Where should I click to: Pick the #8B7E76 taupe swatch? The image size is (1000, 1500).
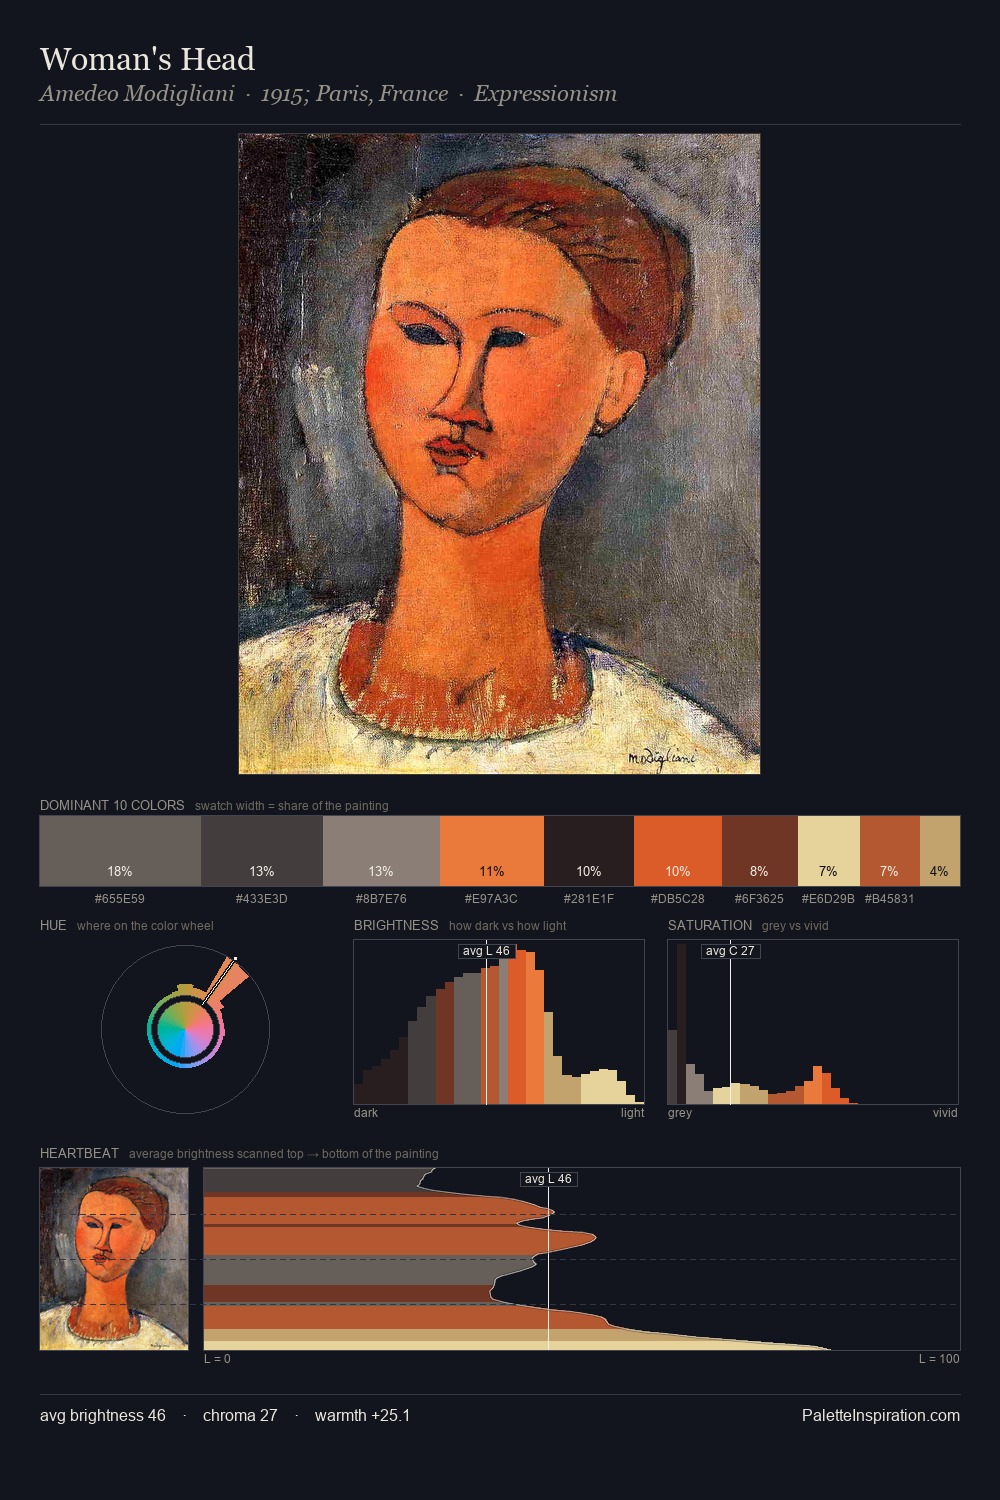[381, 851]
